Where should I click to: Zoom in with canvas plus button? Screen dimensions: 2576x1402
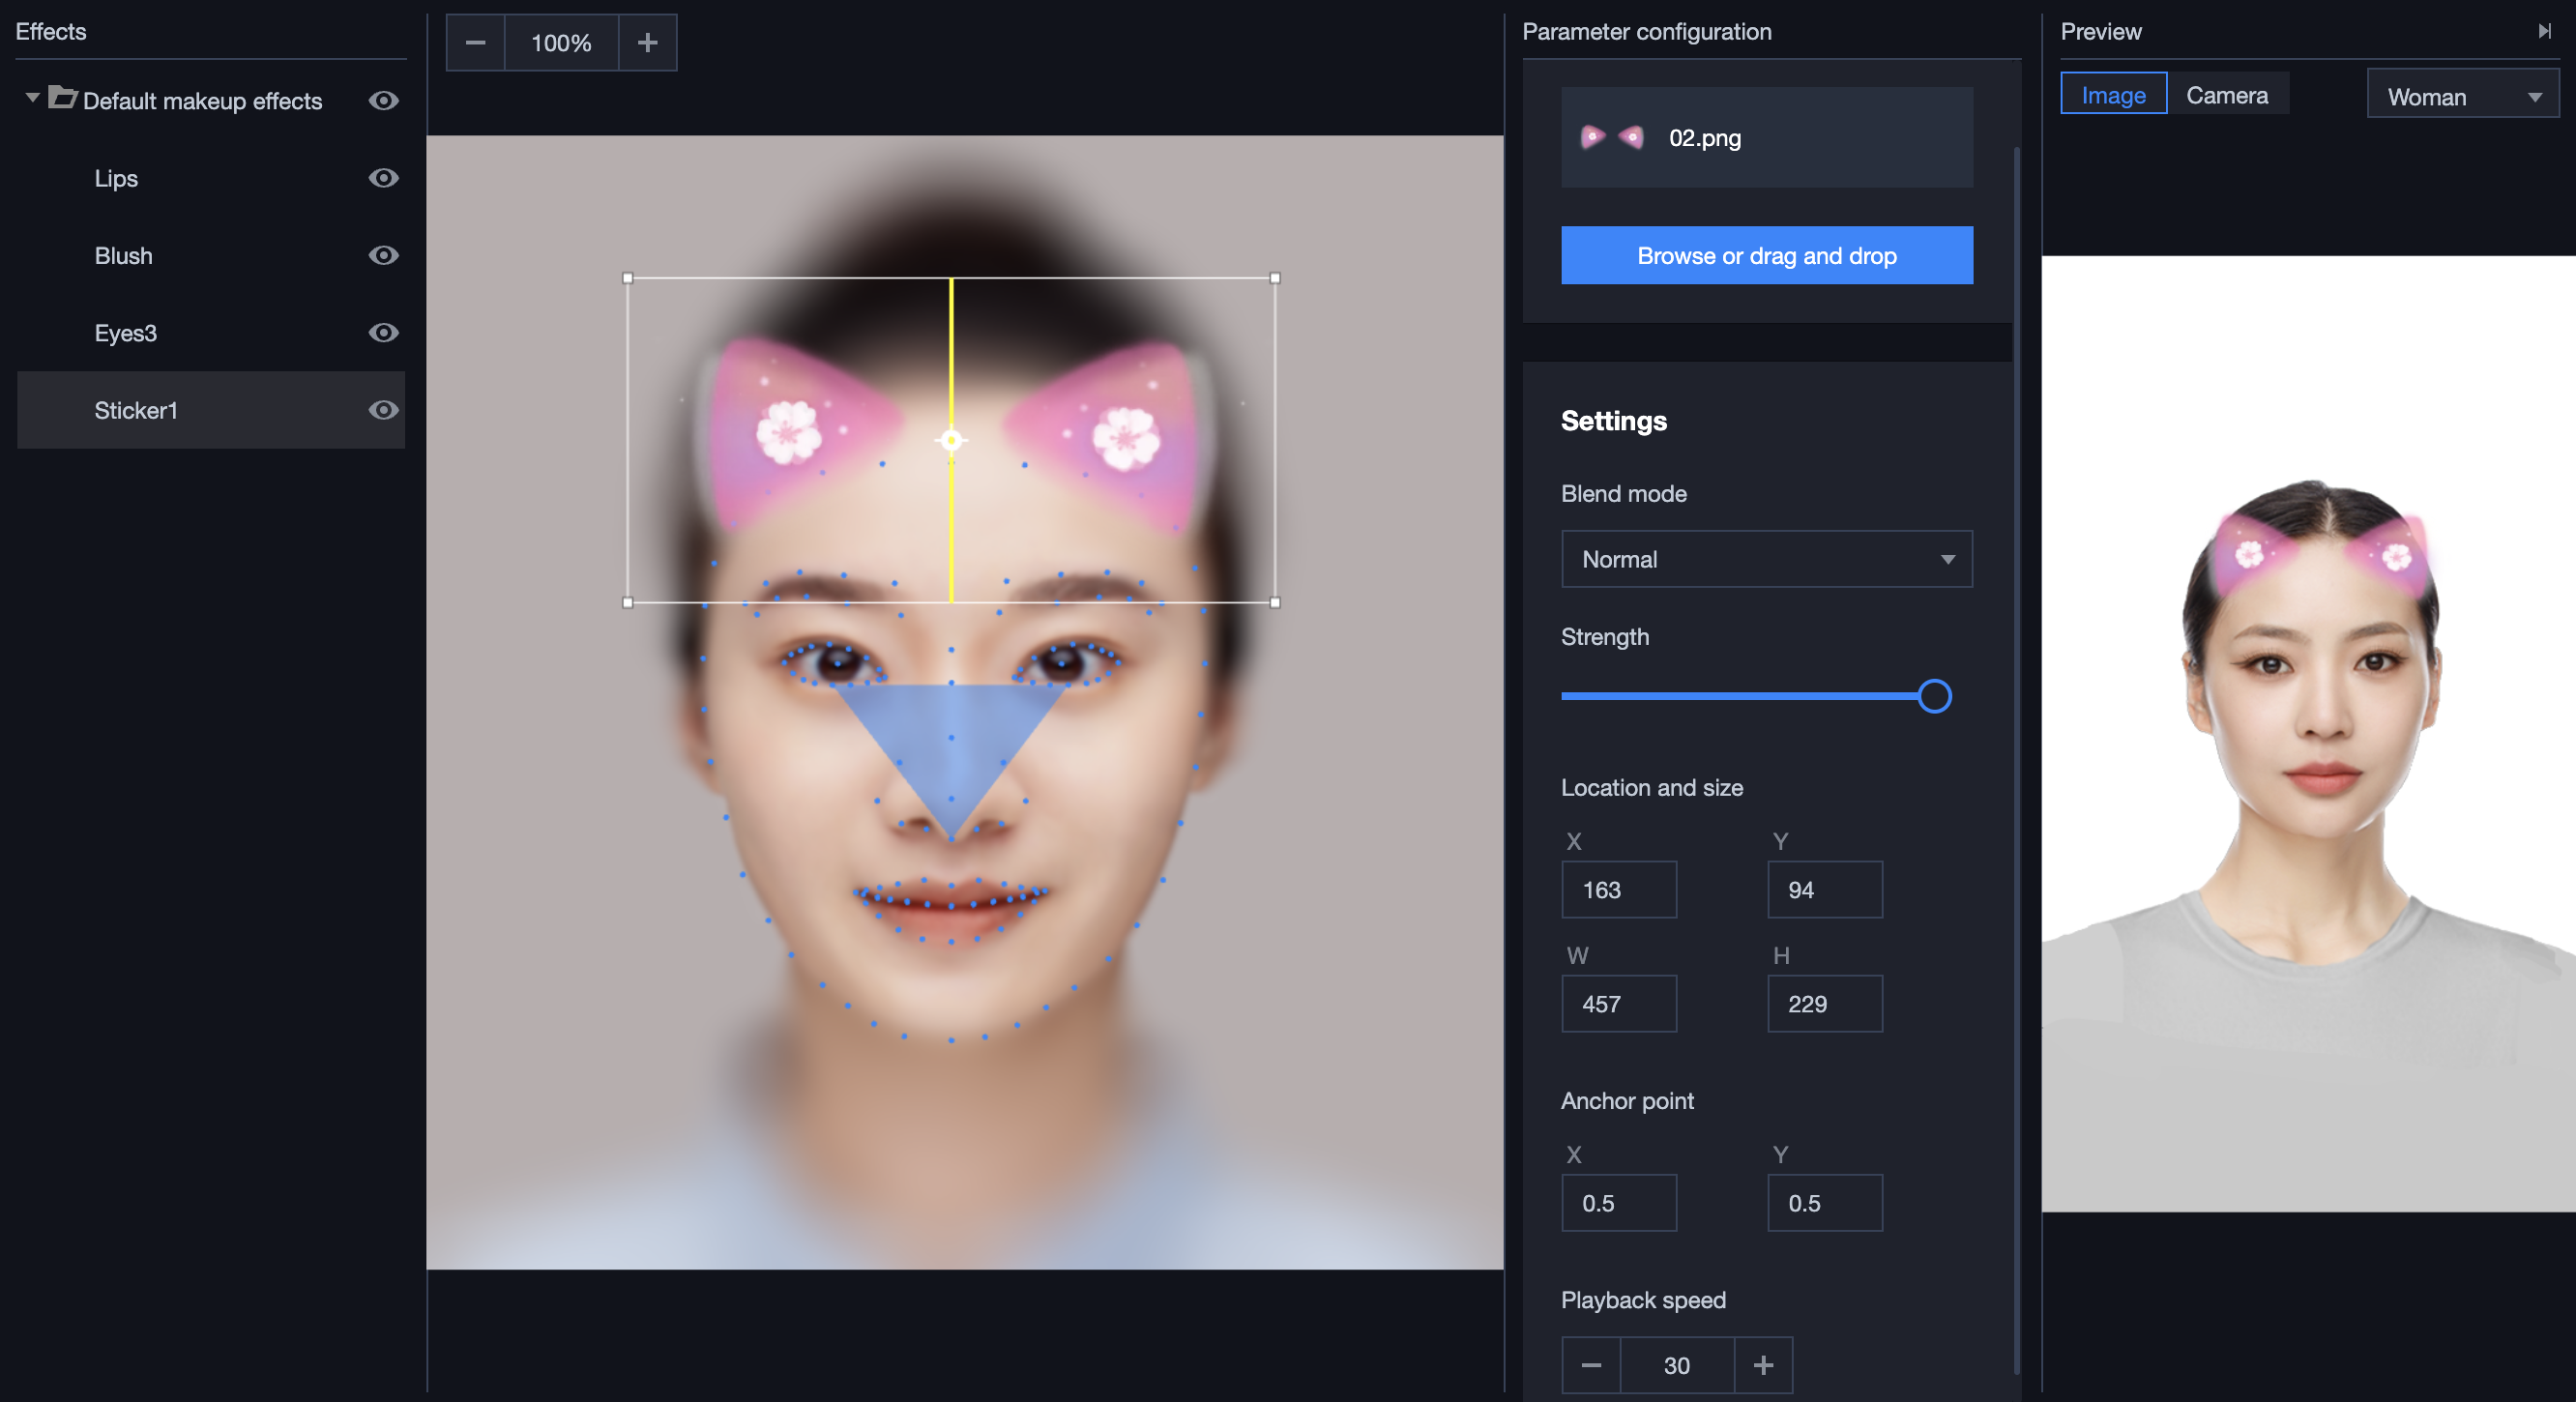click(x=647, y=43)
